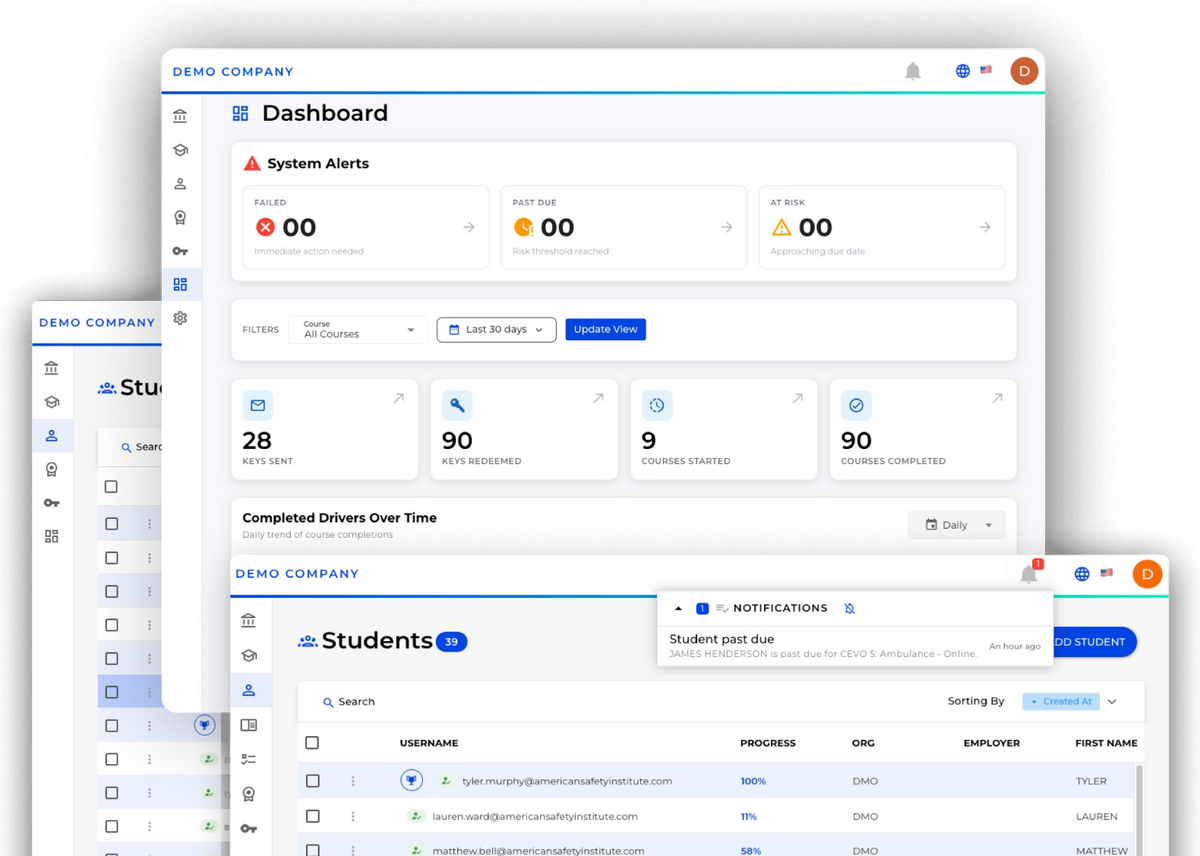1200x856 pixels.
Task: Open Keys Redeemed card arrow
Action: [x=598, y=398]
